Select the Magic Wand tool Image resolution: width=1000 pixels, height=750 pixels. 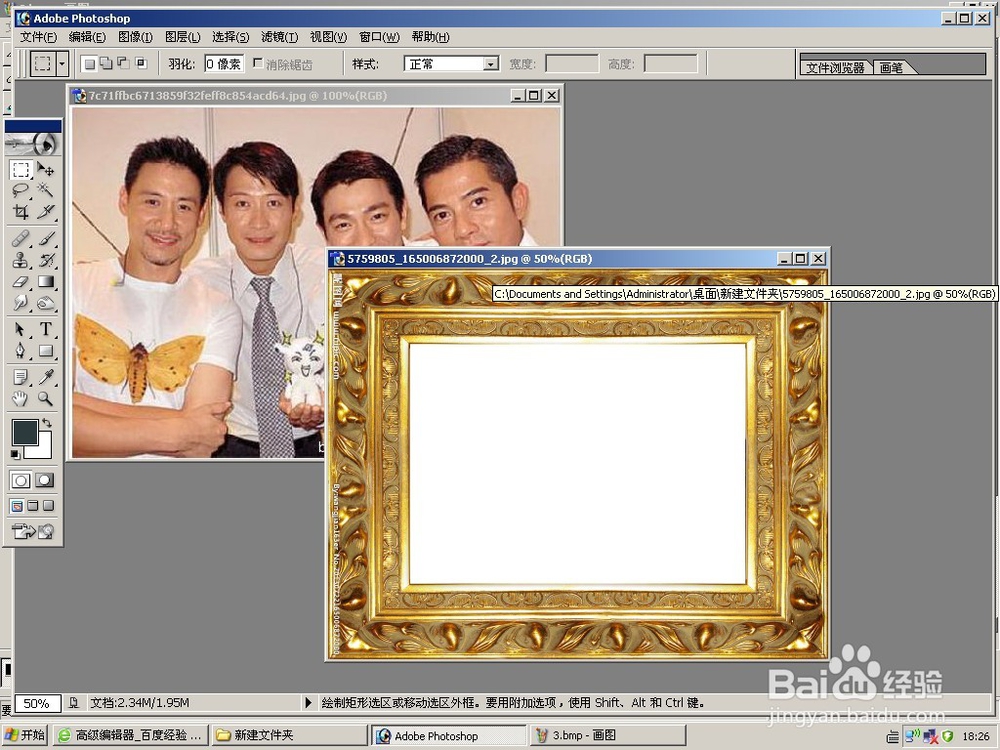point(45,190)
